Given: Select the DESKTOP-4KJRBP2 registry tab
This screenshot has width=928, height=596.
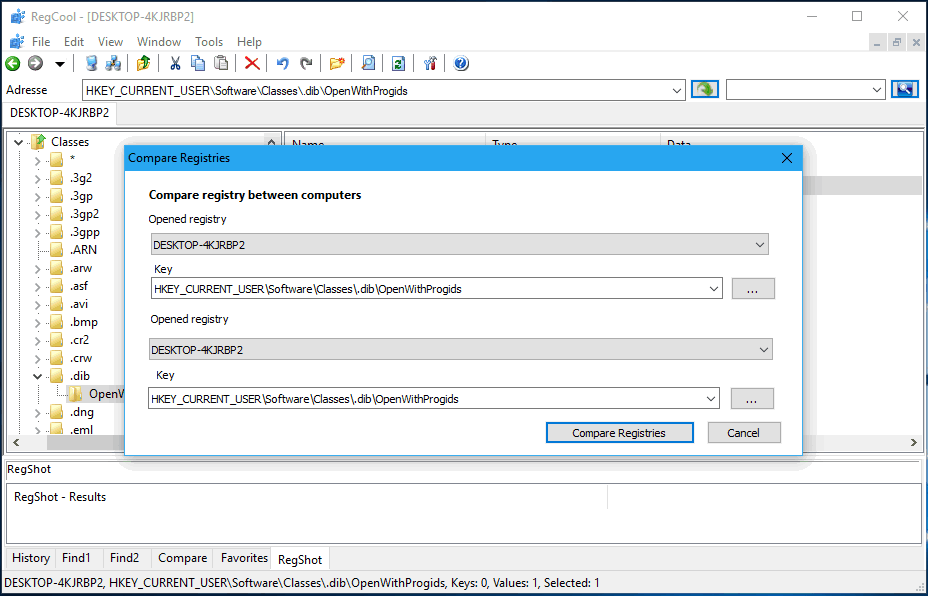Looking at the screenshot, I should click(60, 113).
